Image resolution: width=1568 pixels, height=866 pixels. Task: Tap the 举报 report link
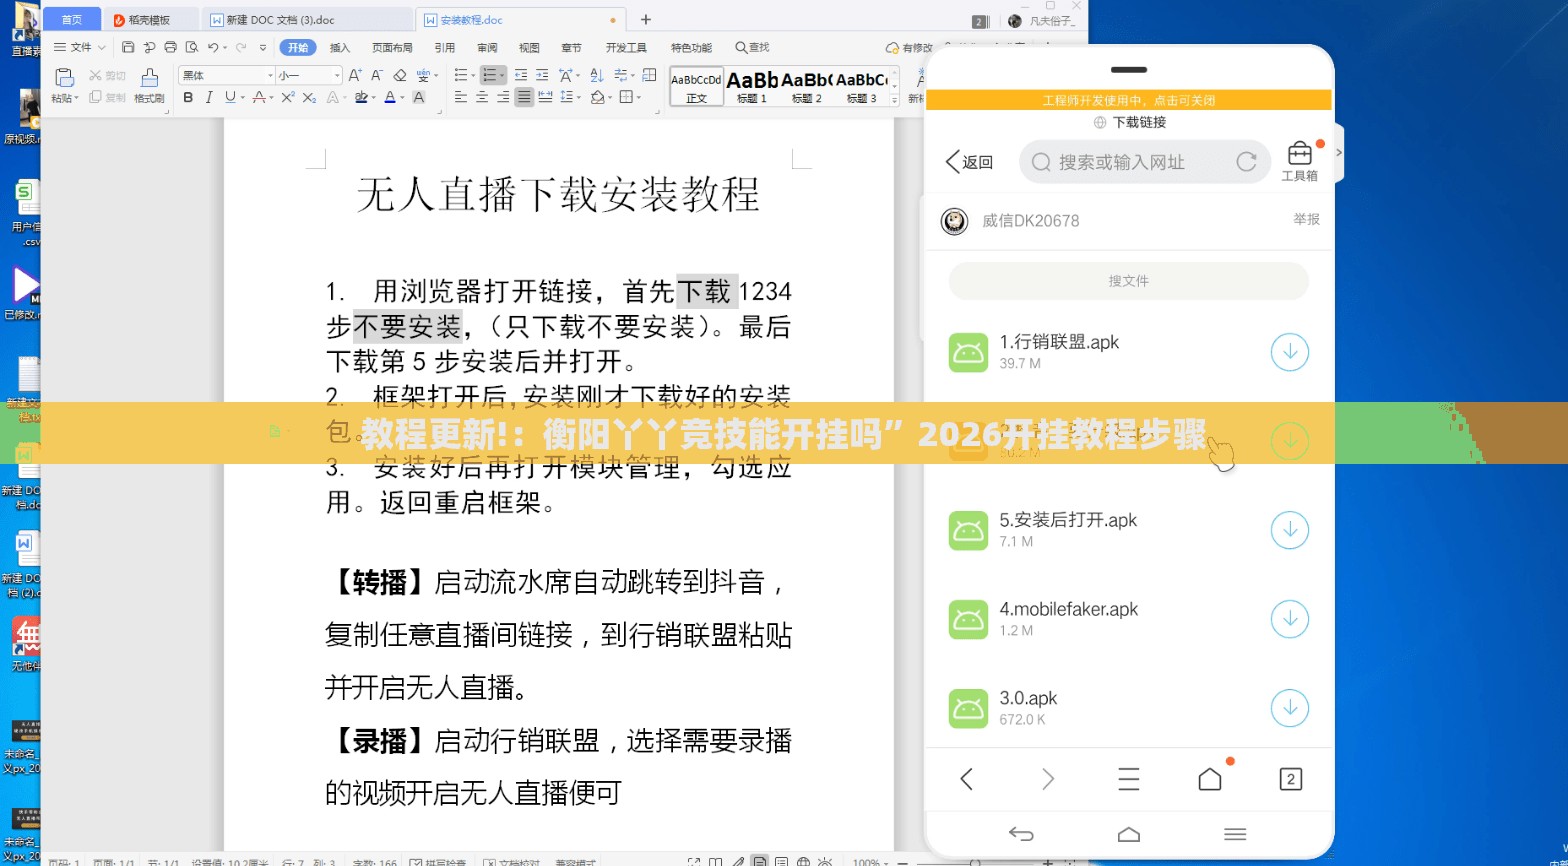(x=1306, y=219)
